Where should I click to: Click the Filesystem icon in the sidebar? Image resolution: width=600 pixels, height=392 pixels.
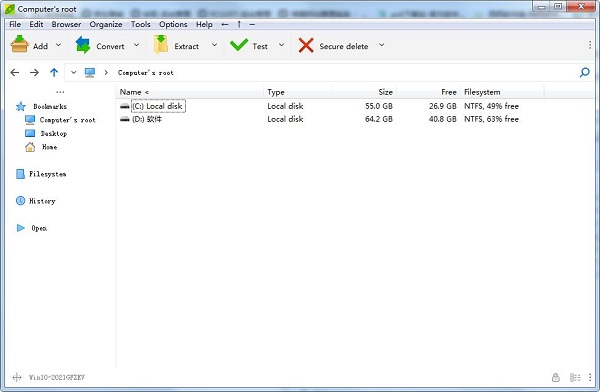(x=20, y=174)
